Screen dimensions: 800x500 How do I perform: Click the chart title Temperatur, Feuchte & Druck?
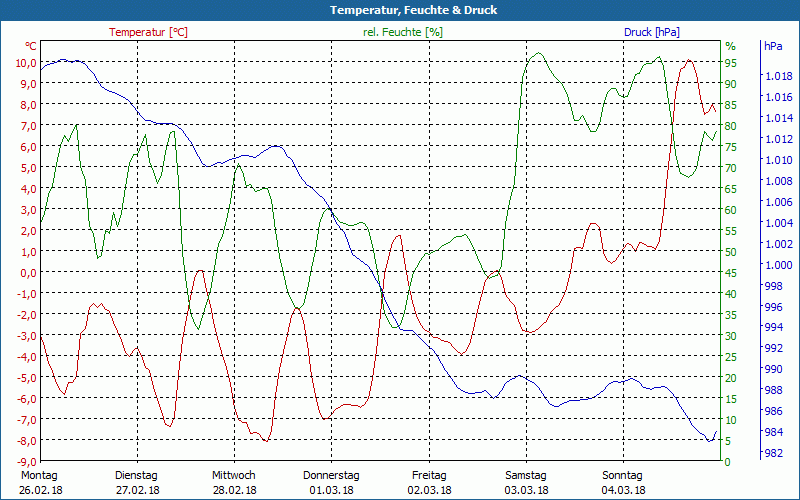399,10
